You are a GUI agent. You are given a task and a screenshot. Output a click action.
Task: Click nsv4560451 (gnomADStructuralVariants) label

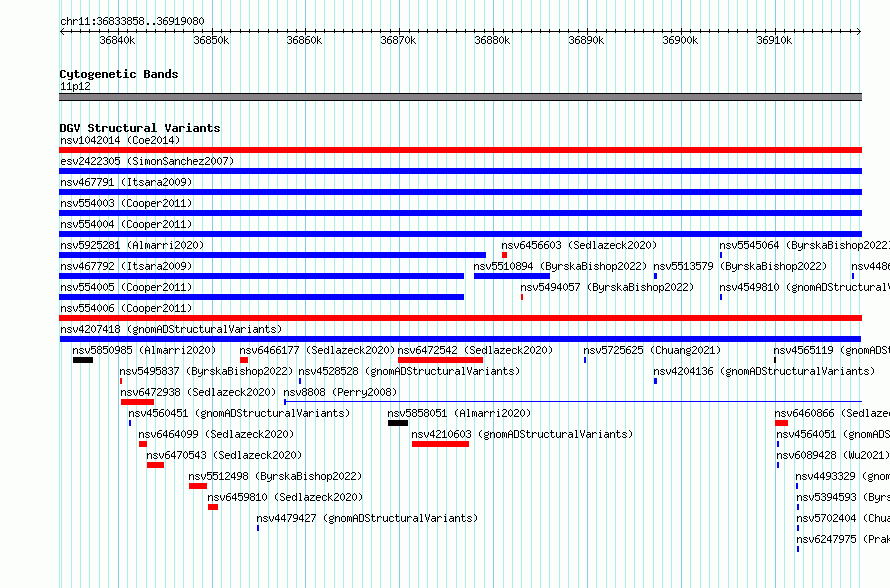(x=239, y=413)
